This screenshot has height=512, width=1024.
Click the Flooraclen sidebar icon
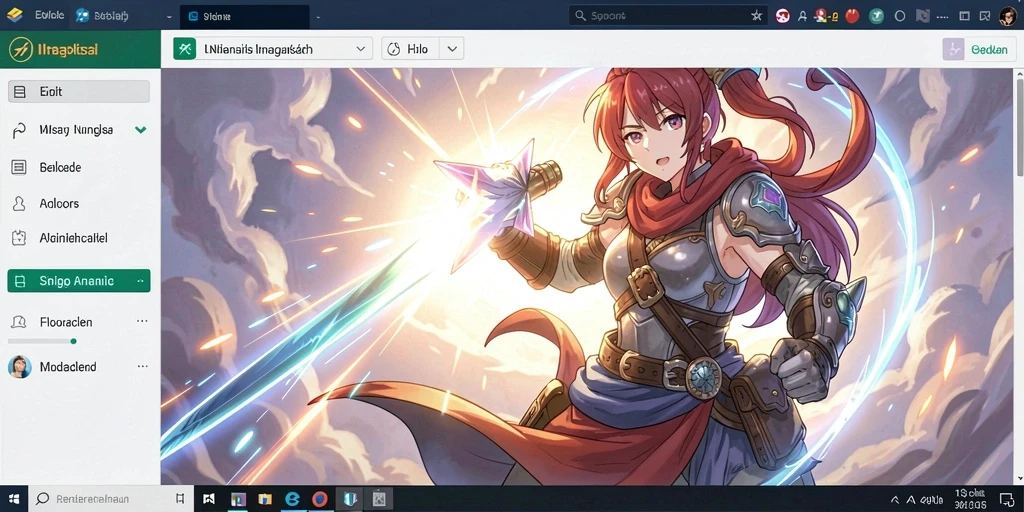coord(19,322)
